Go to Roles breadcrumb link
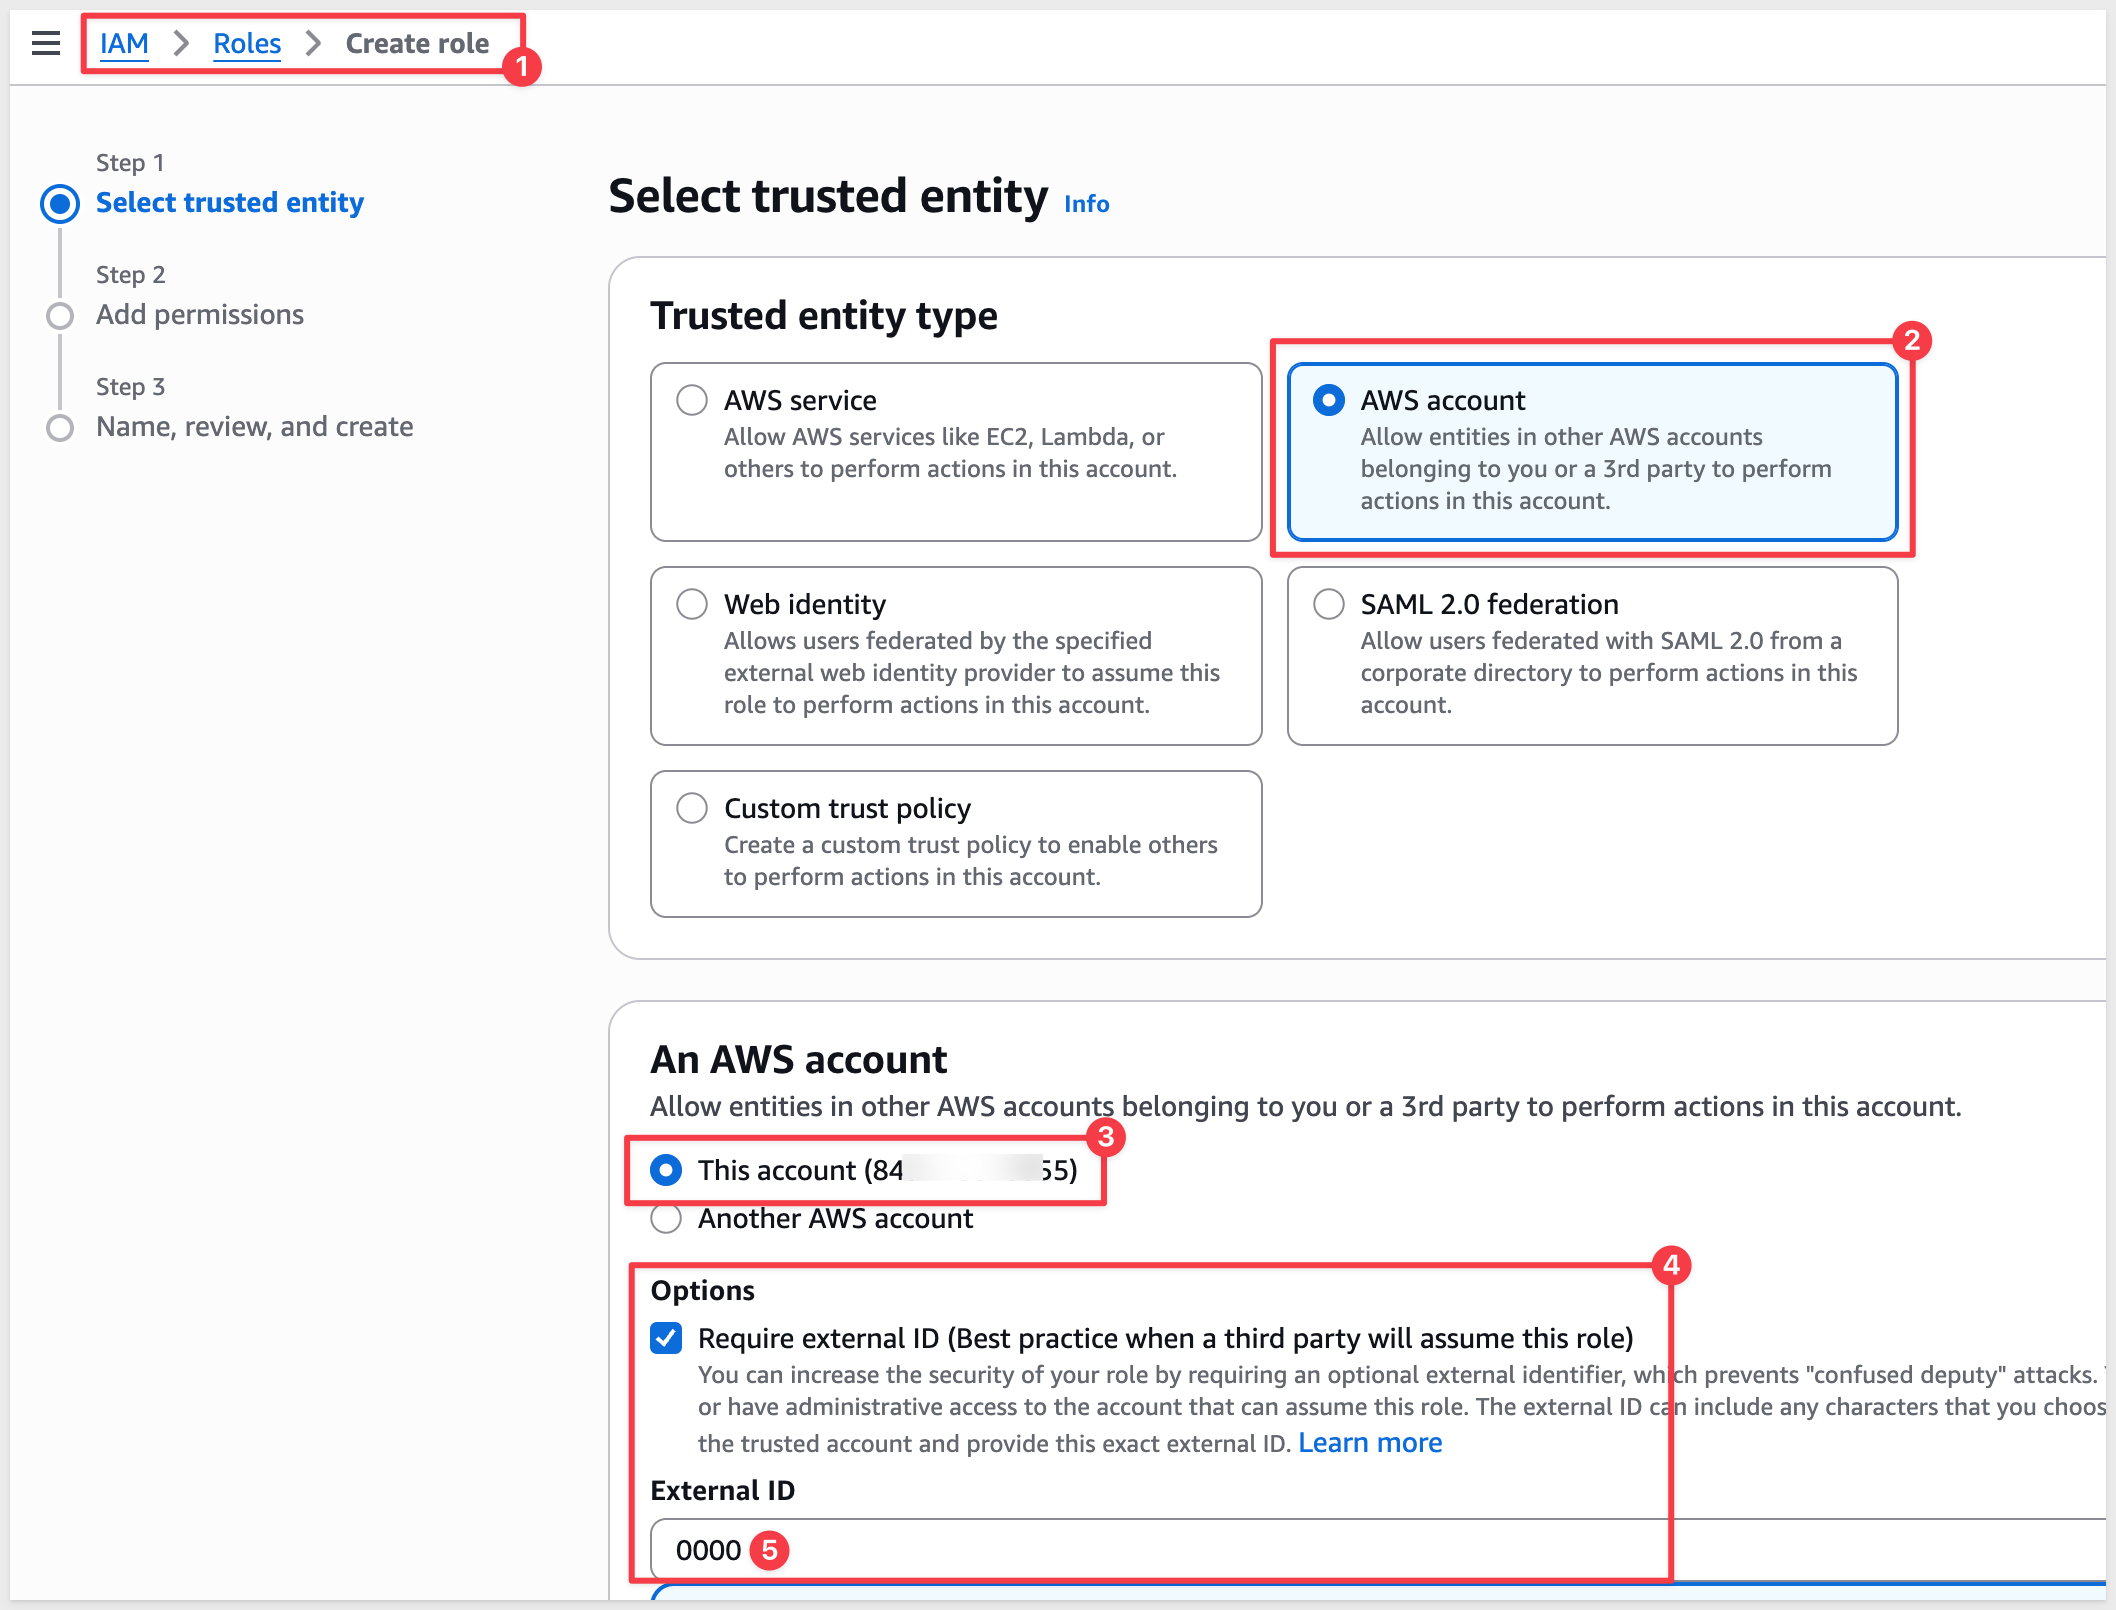 pyautogui.click(x=247, y=43)
